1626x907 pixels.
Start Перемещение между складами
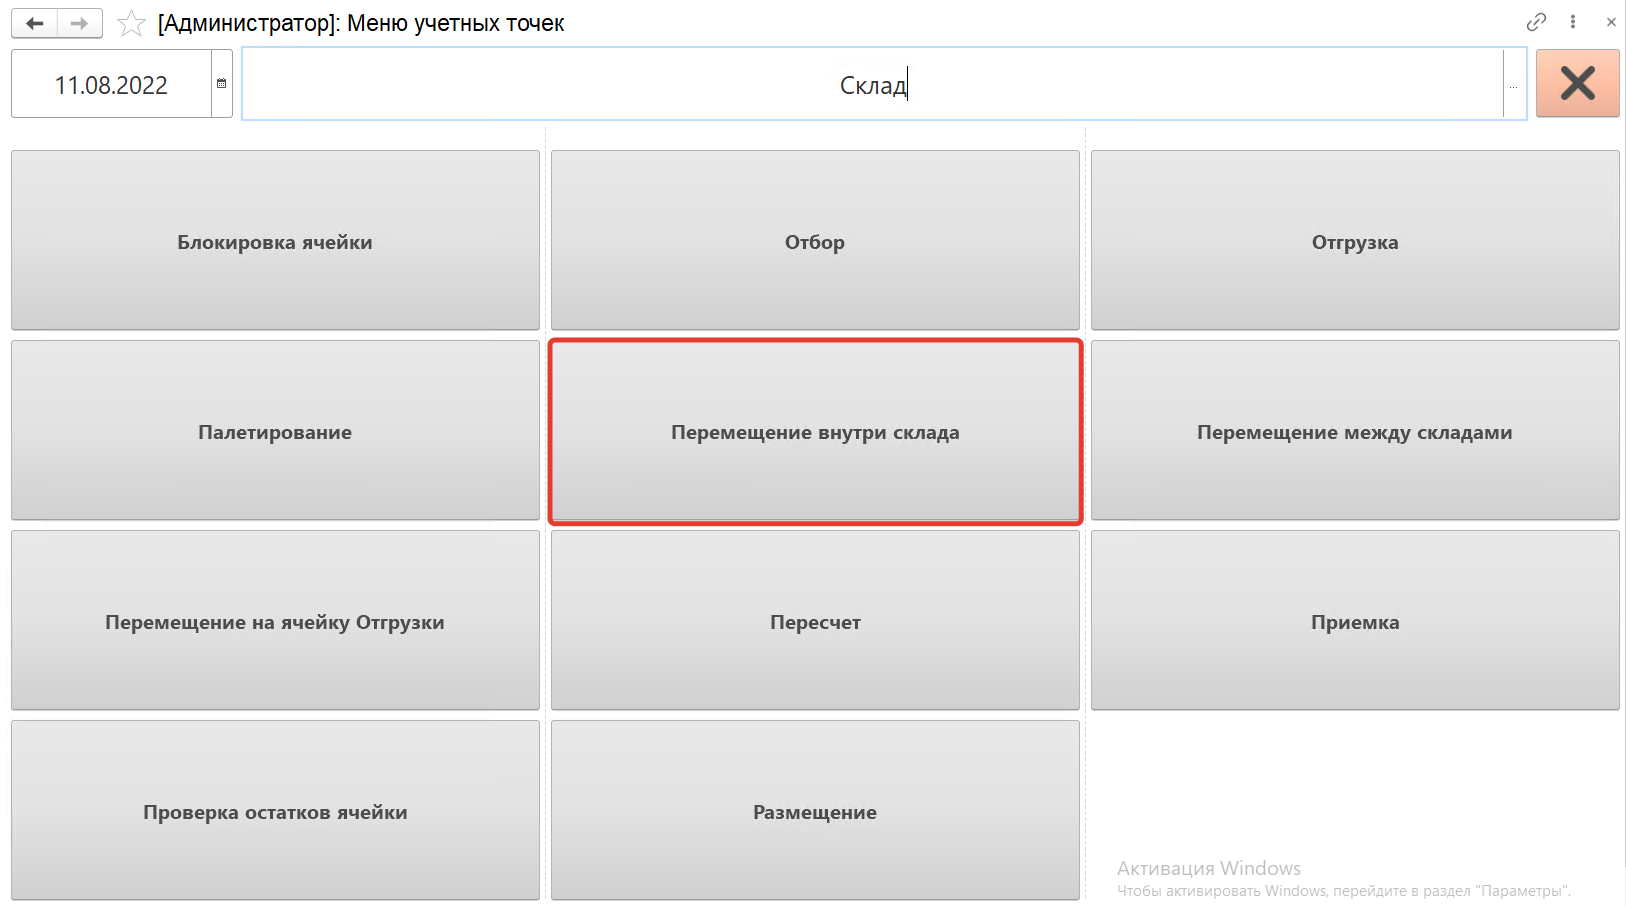pos(1355,431)
